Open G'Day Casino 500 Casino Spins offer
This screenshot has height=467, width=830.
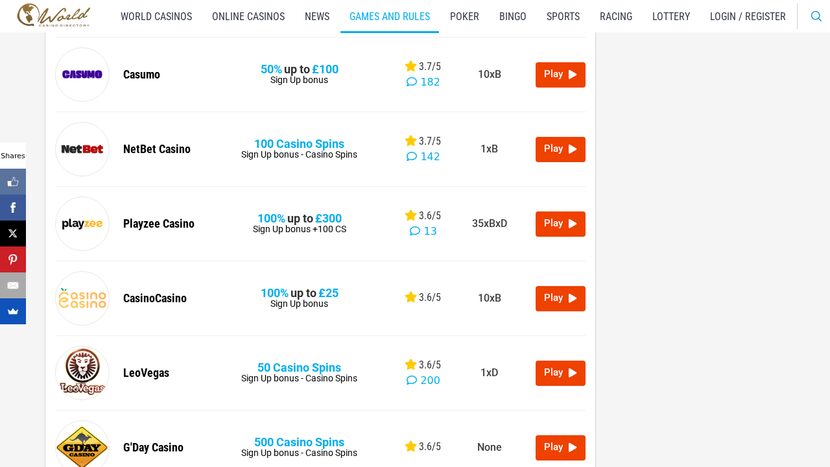click(x=299, y=443)
